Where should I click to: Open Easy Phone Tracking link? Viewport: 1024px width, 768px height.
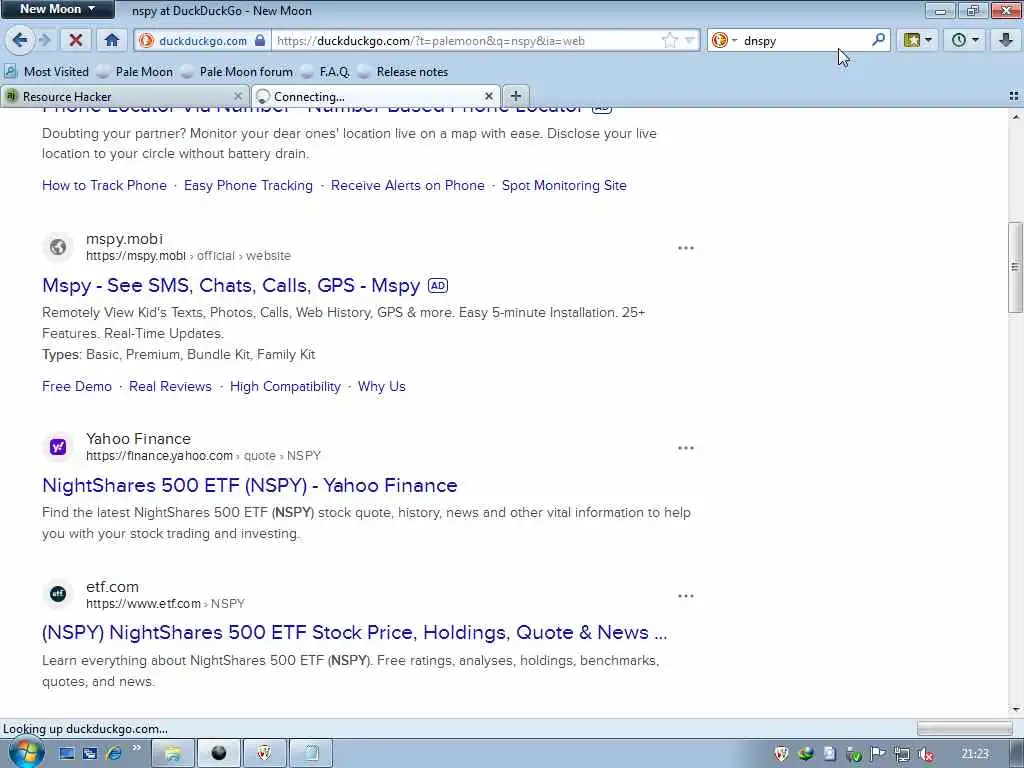click(248, 185)
